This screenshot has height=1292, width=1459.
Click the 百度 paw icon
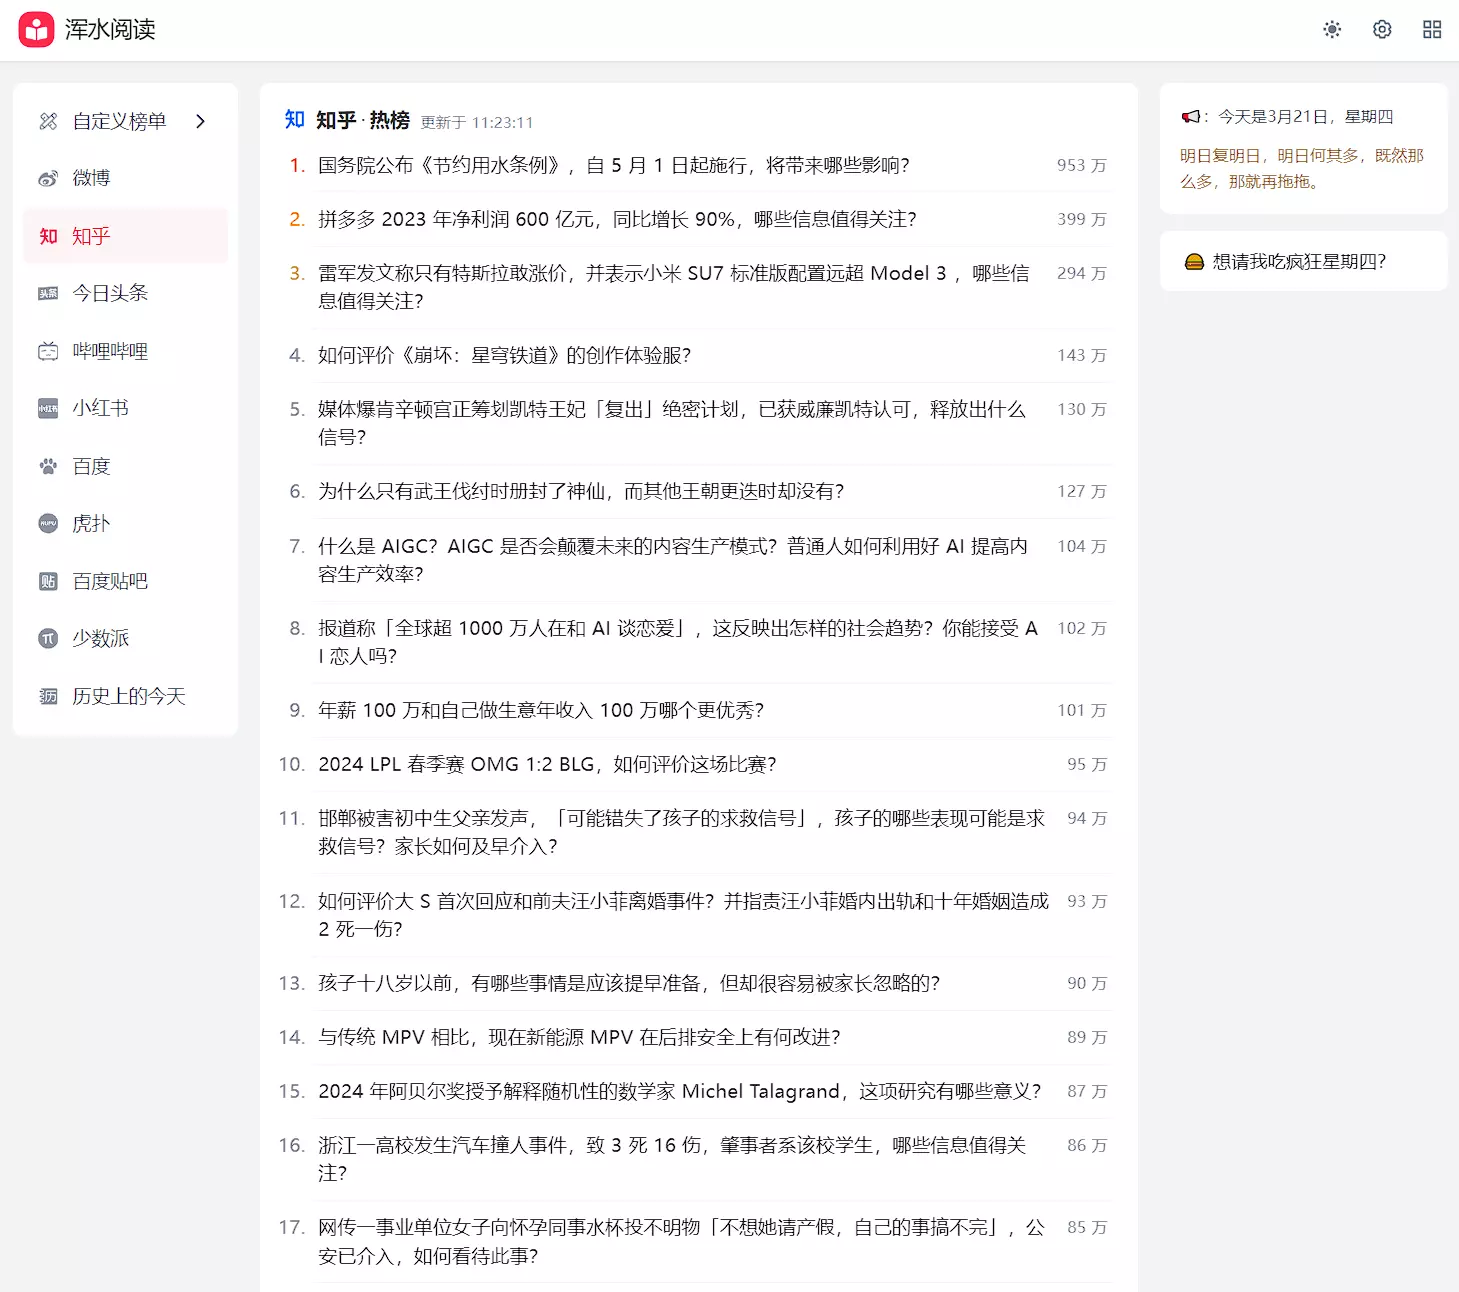point(48,466)
